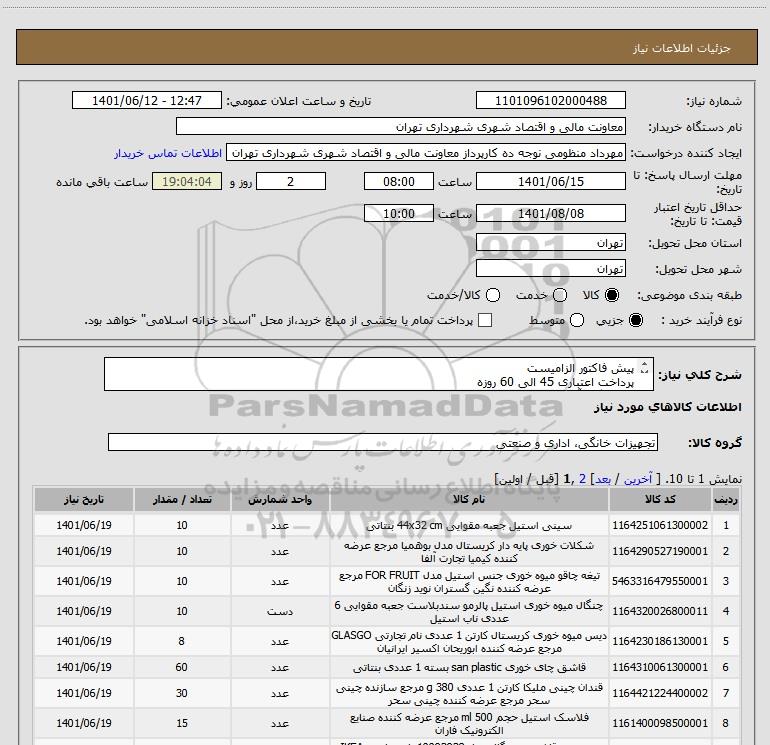
Task: Click the فلاسک استیل 500 ml item name
Action: pos(469,723)
